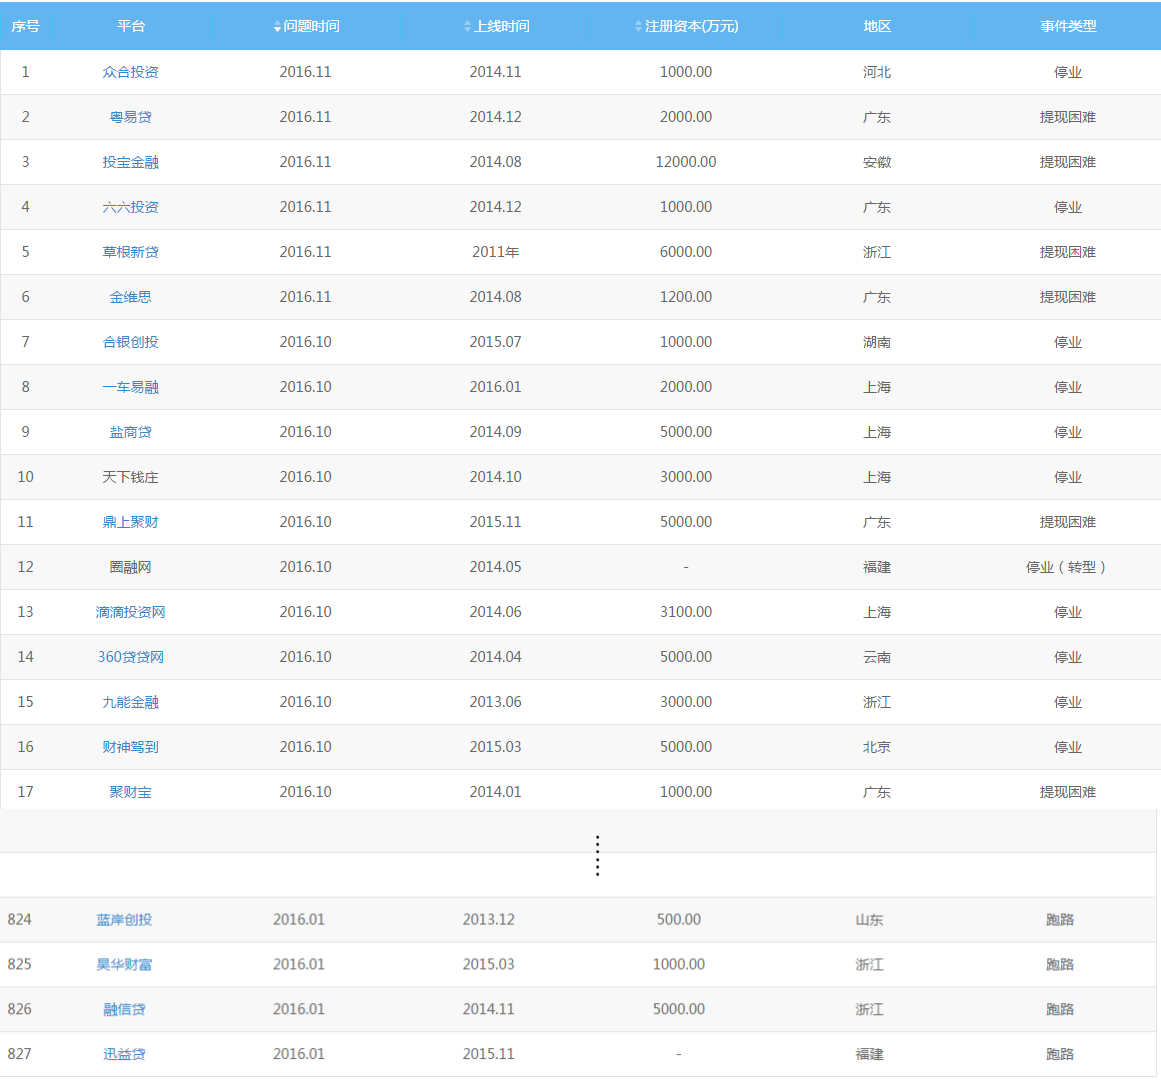Visit the 金维思 platform page
The height and width of the screenshot is (1080, 1161).
(130, 298)
